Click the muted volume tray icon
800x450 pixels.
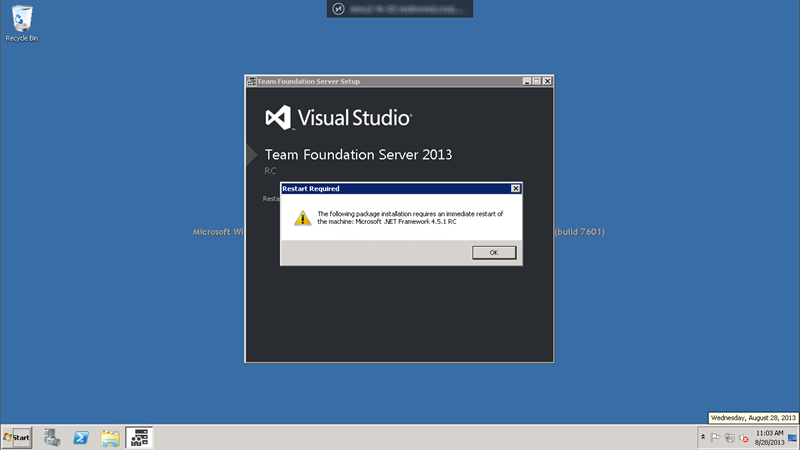(744, 438)
